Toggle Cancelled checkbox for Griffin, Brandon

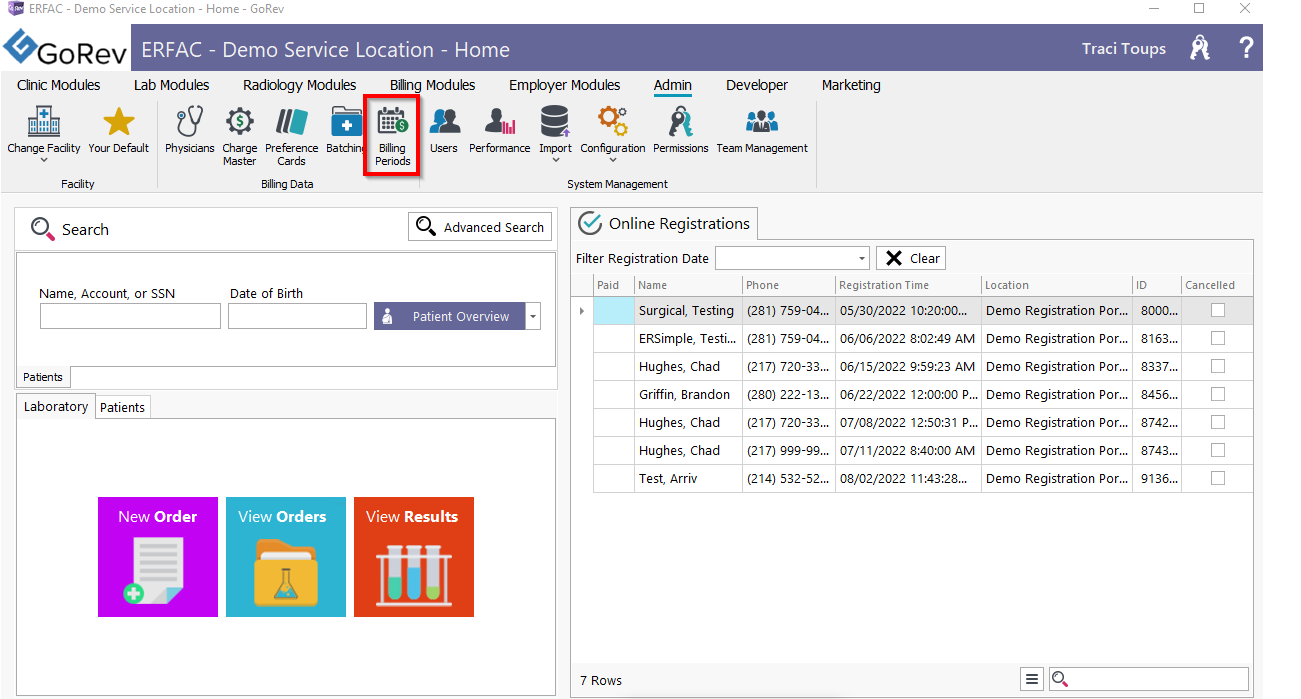pyautogui.click(x=1218, y=394)
